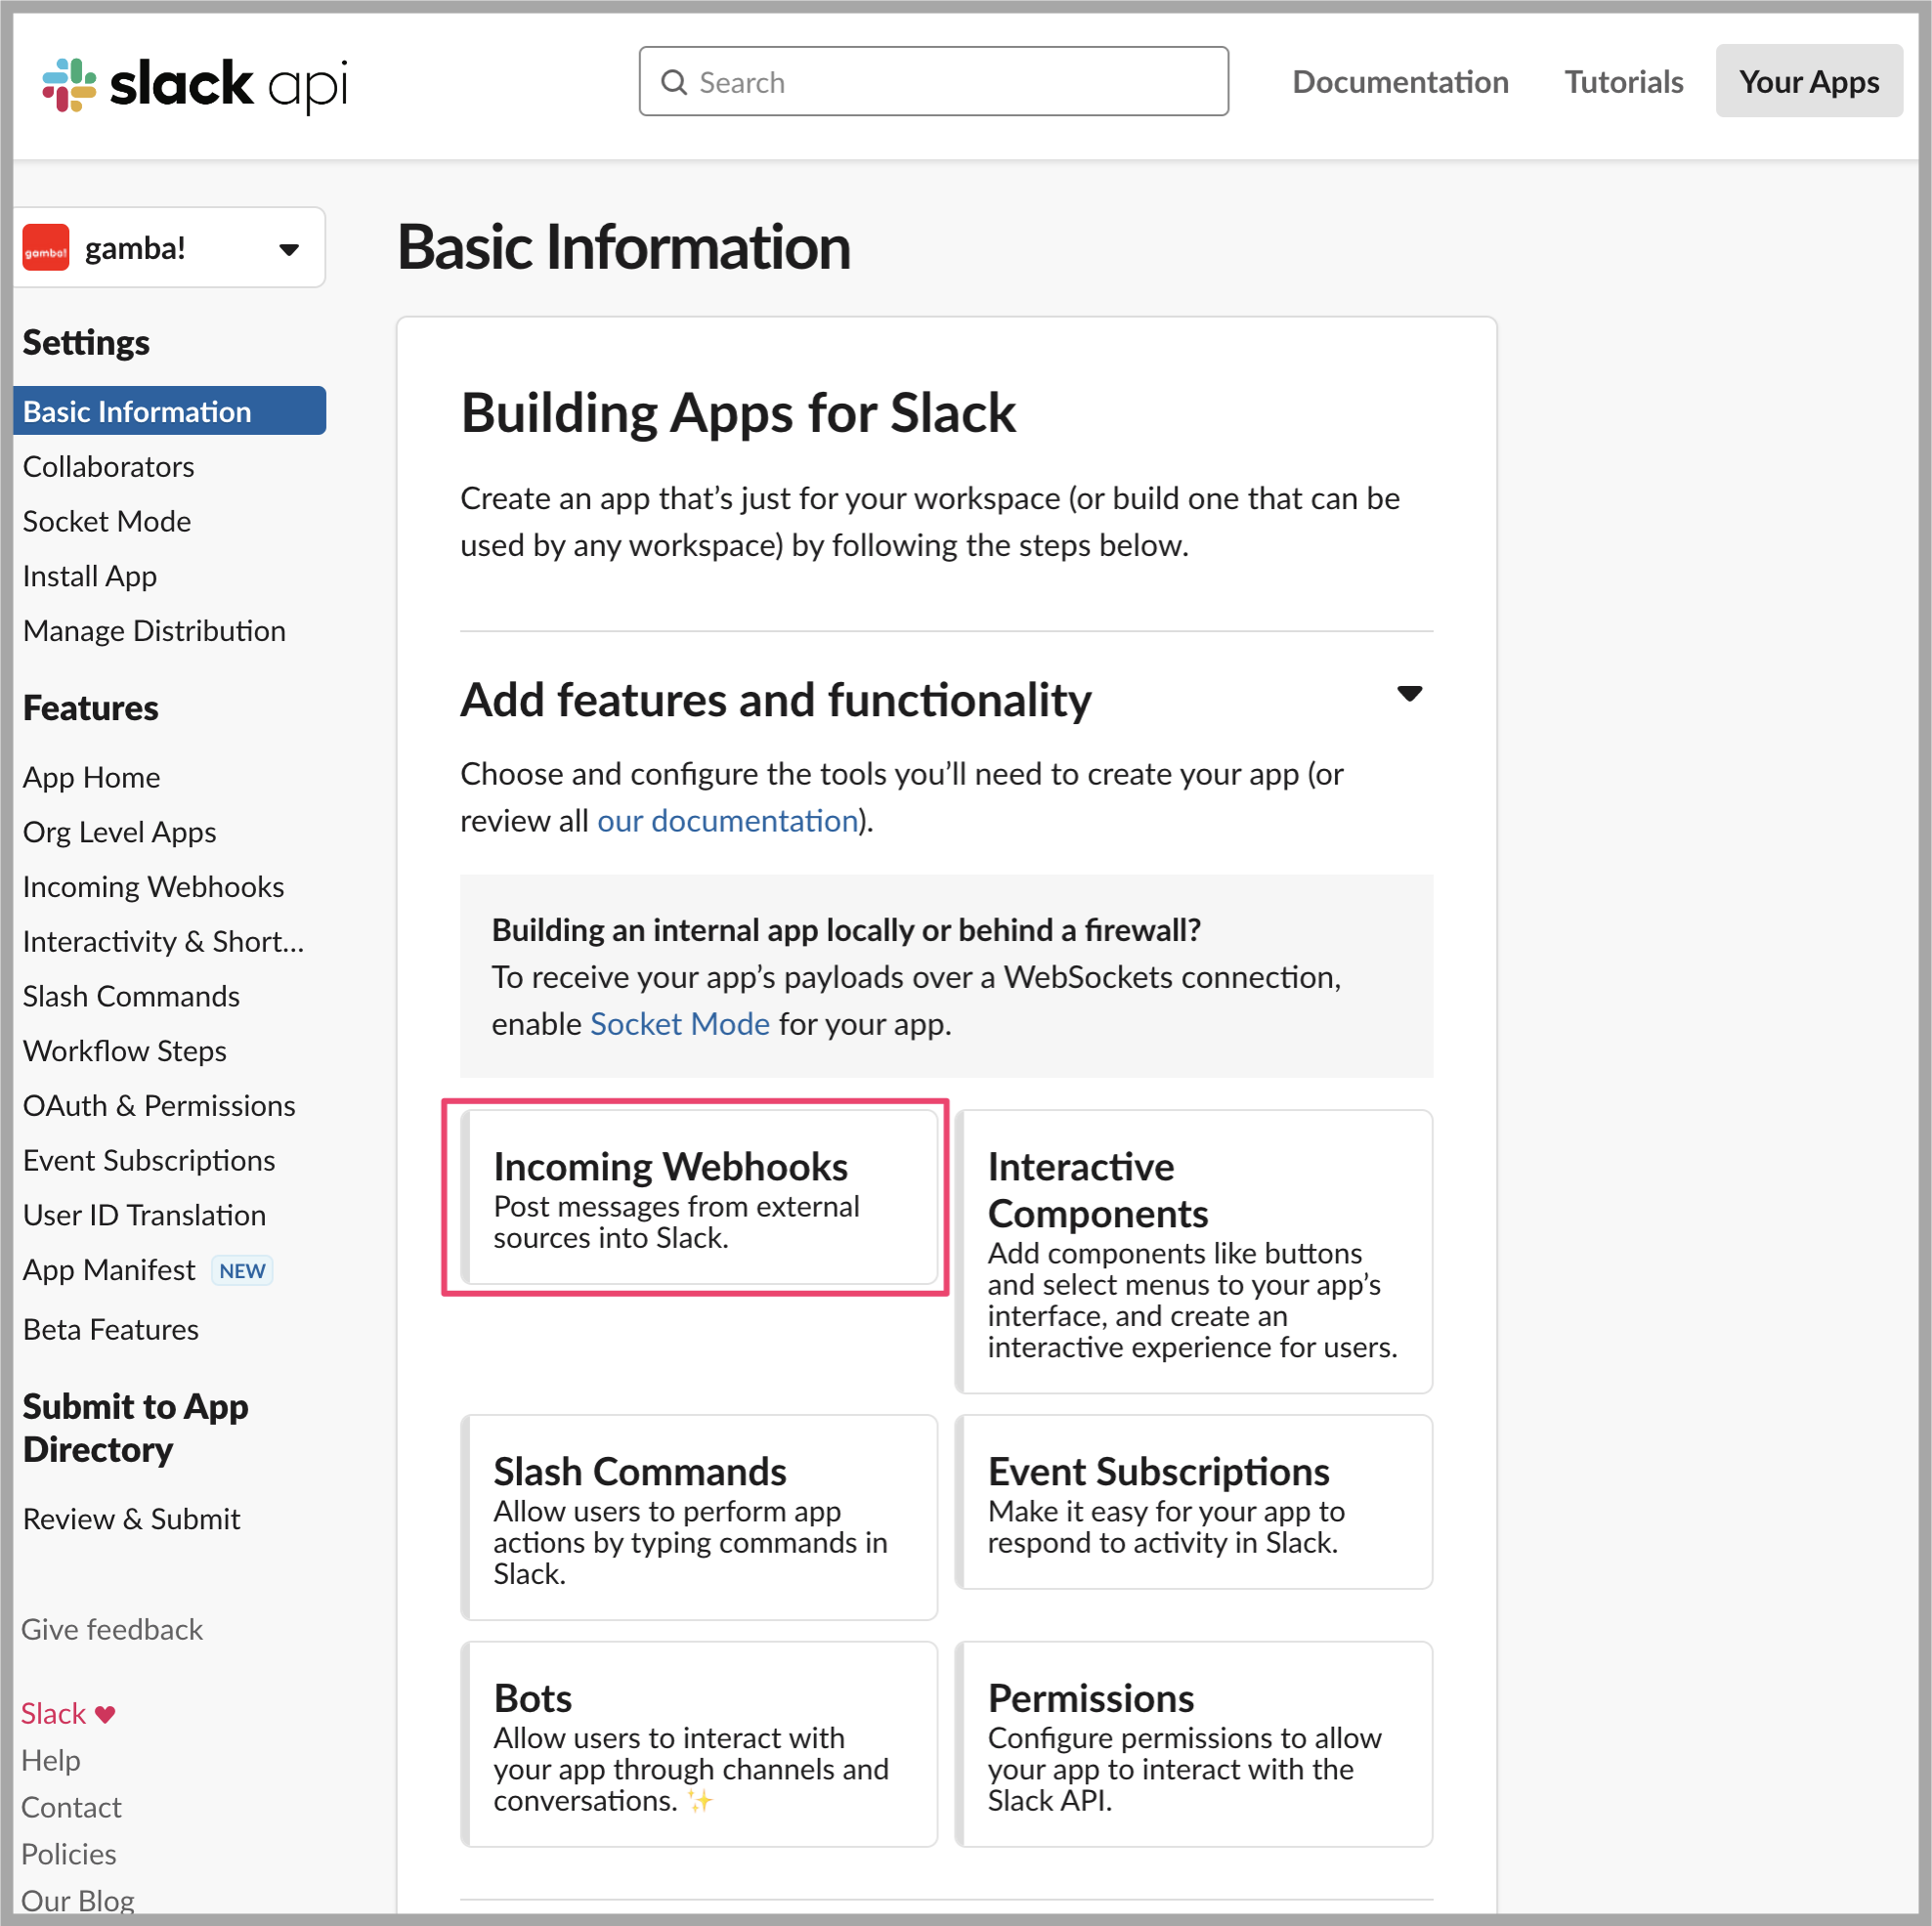Open the Help footer link
1932x1926 pixels.
tap(51, 1761)
